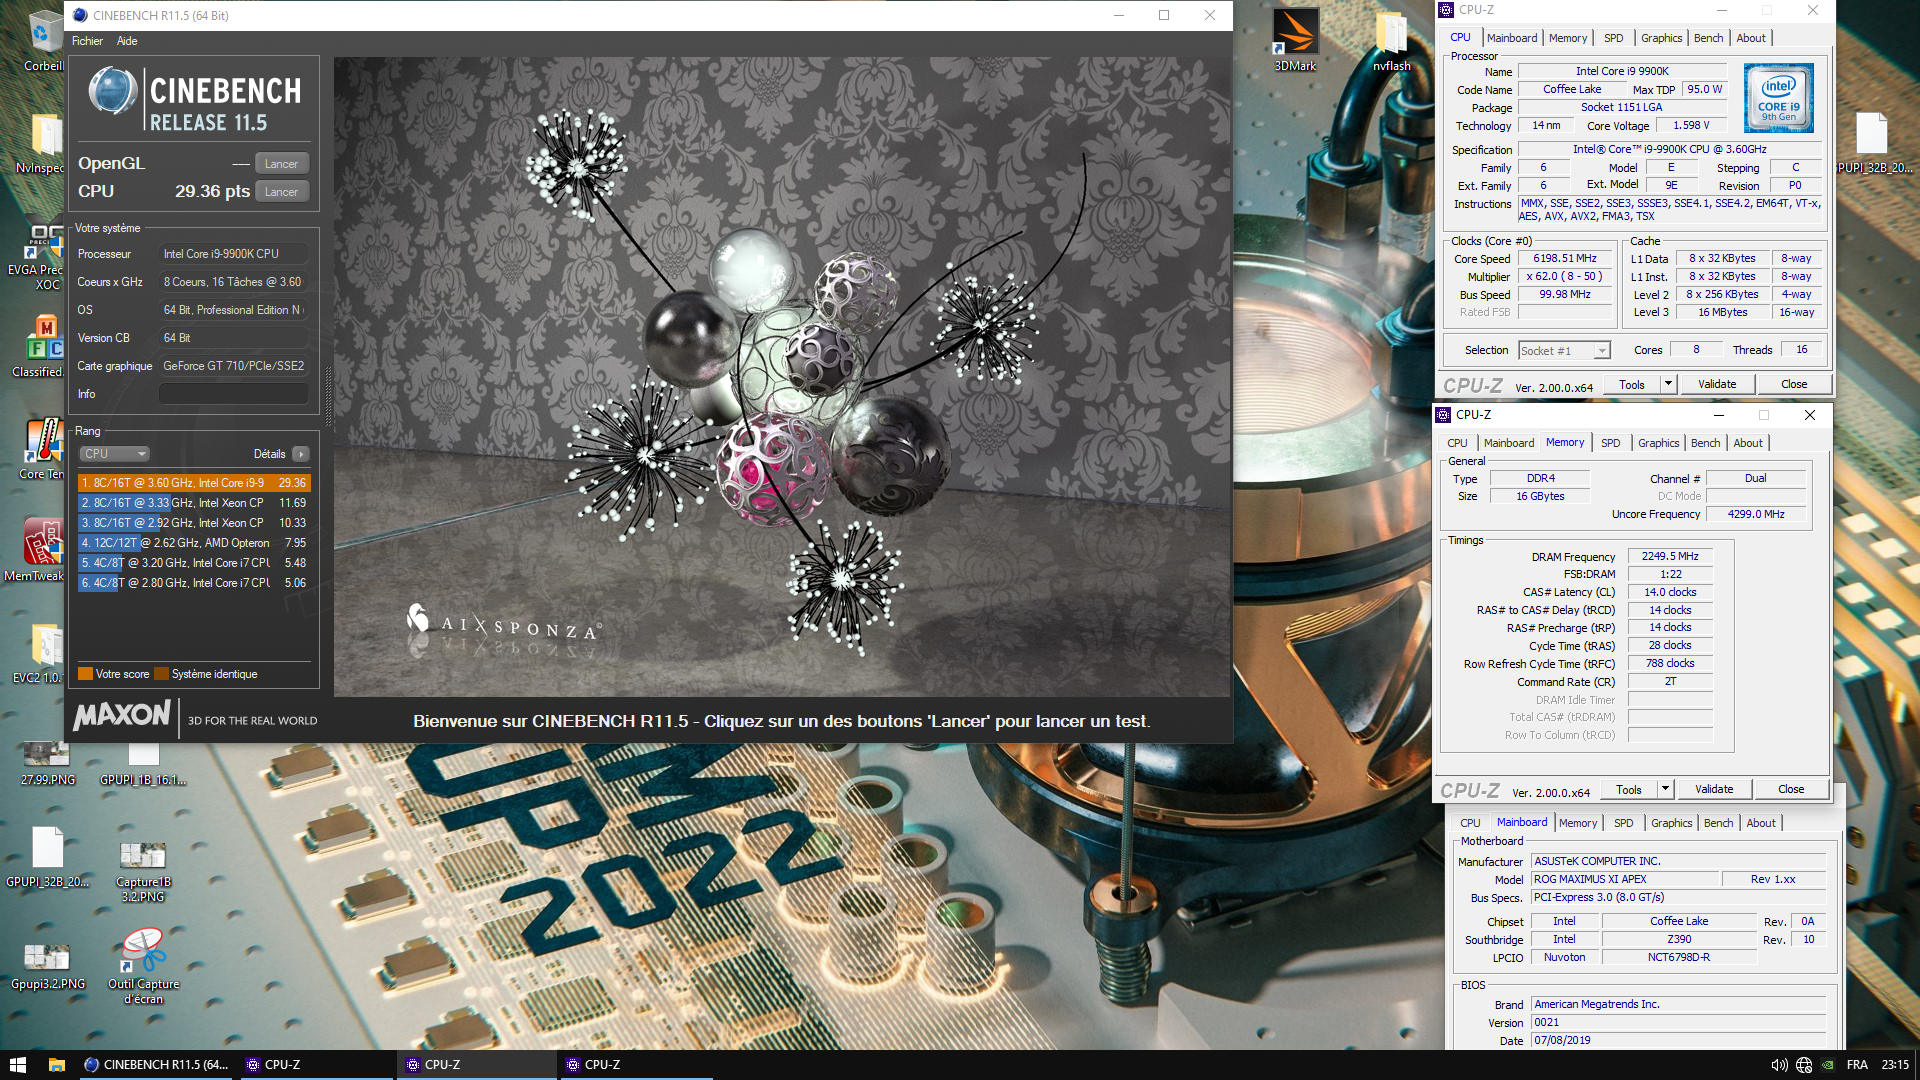The height and width of the screenshot is (1080, 1920).
Task: Click Validate in Memory CPU-Z window
Action: (1714, 789)
